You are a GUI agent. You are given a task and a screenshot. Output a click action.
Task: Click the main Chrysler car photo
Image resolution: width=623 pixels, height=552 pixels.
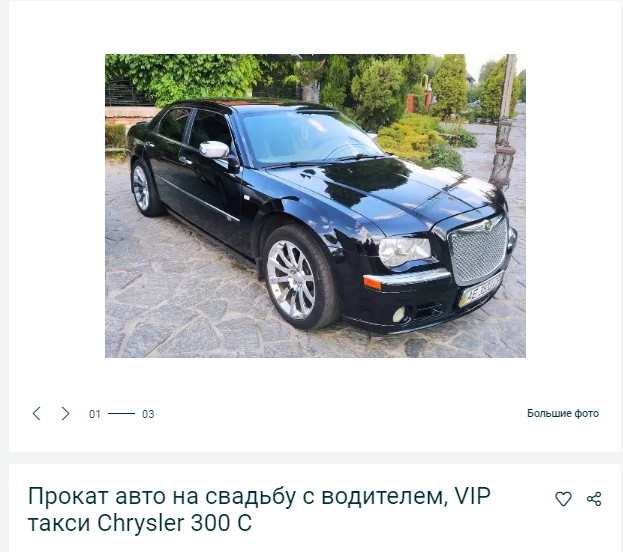[315, 206]
